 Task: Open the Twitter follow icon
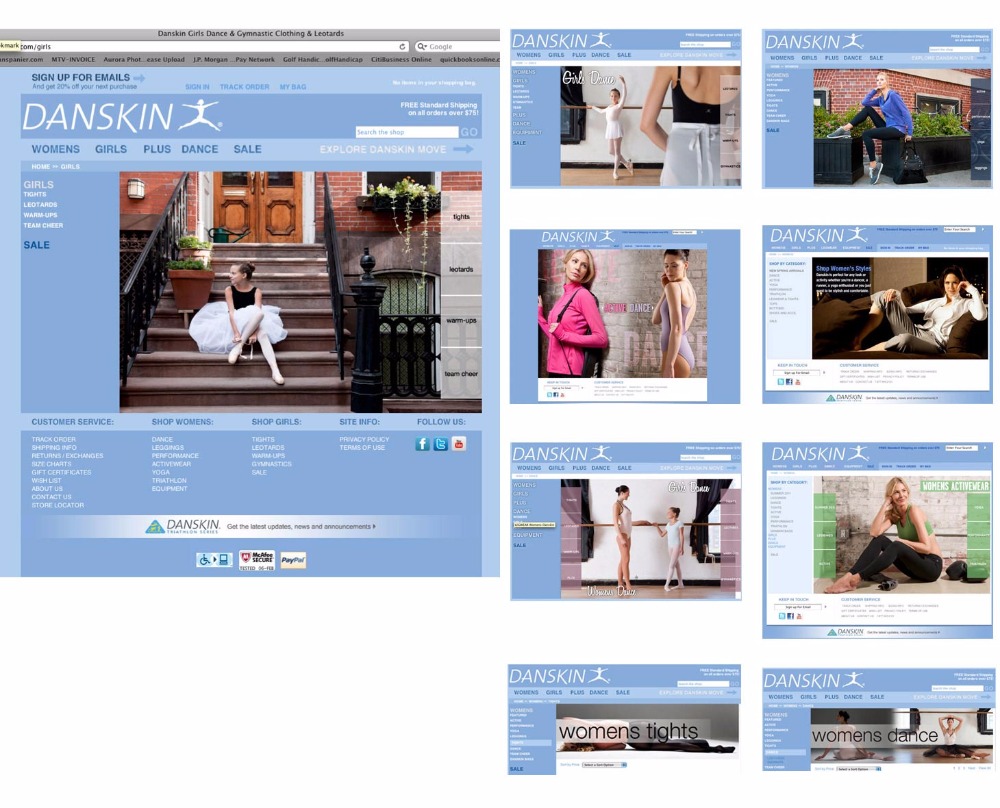(x=441, y=444)
